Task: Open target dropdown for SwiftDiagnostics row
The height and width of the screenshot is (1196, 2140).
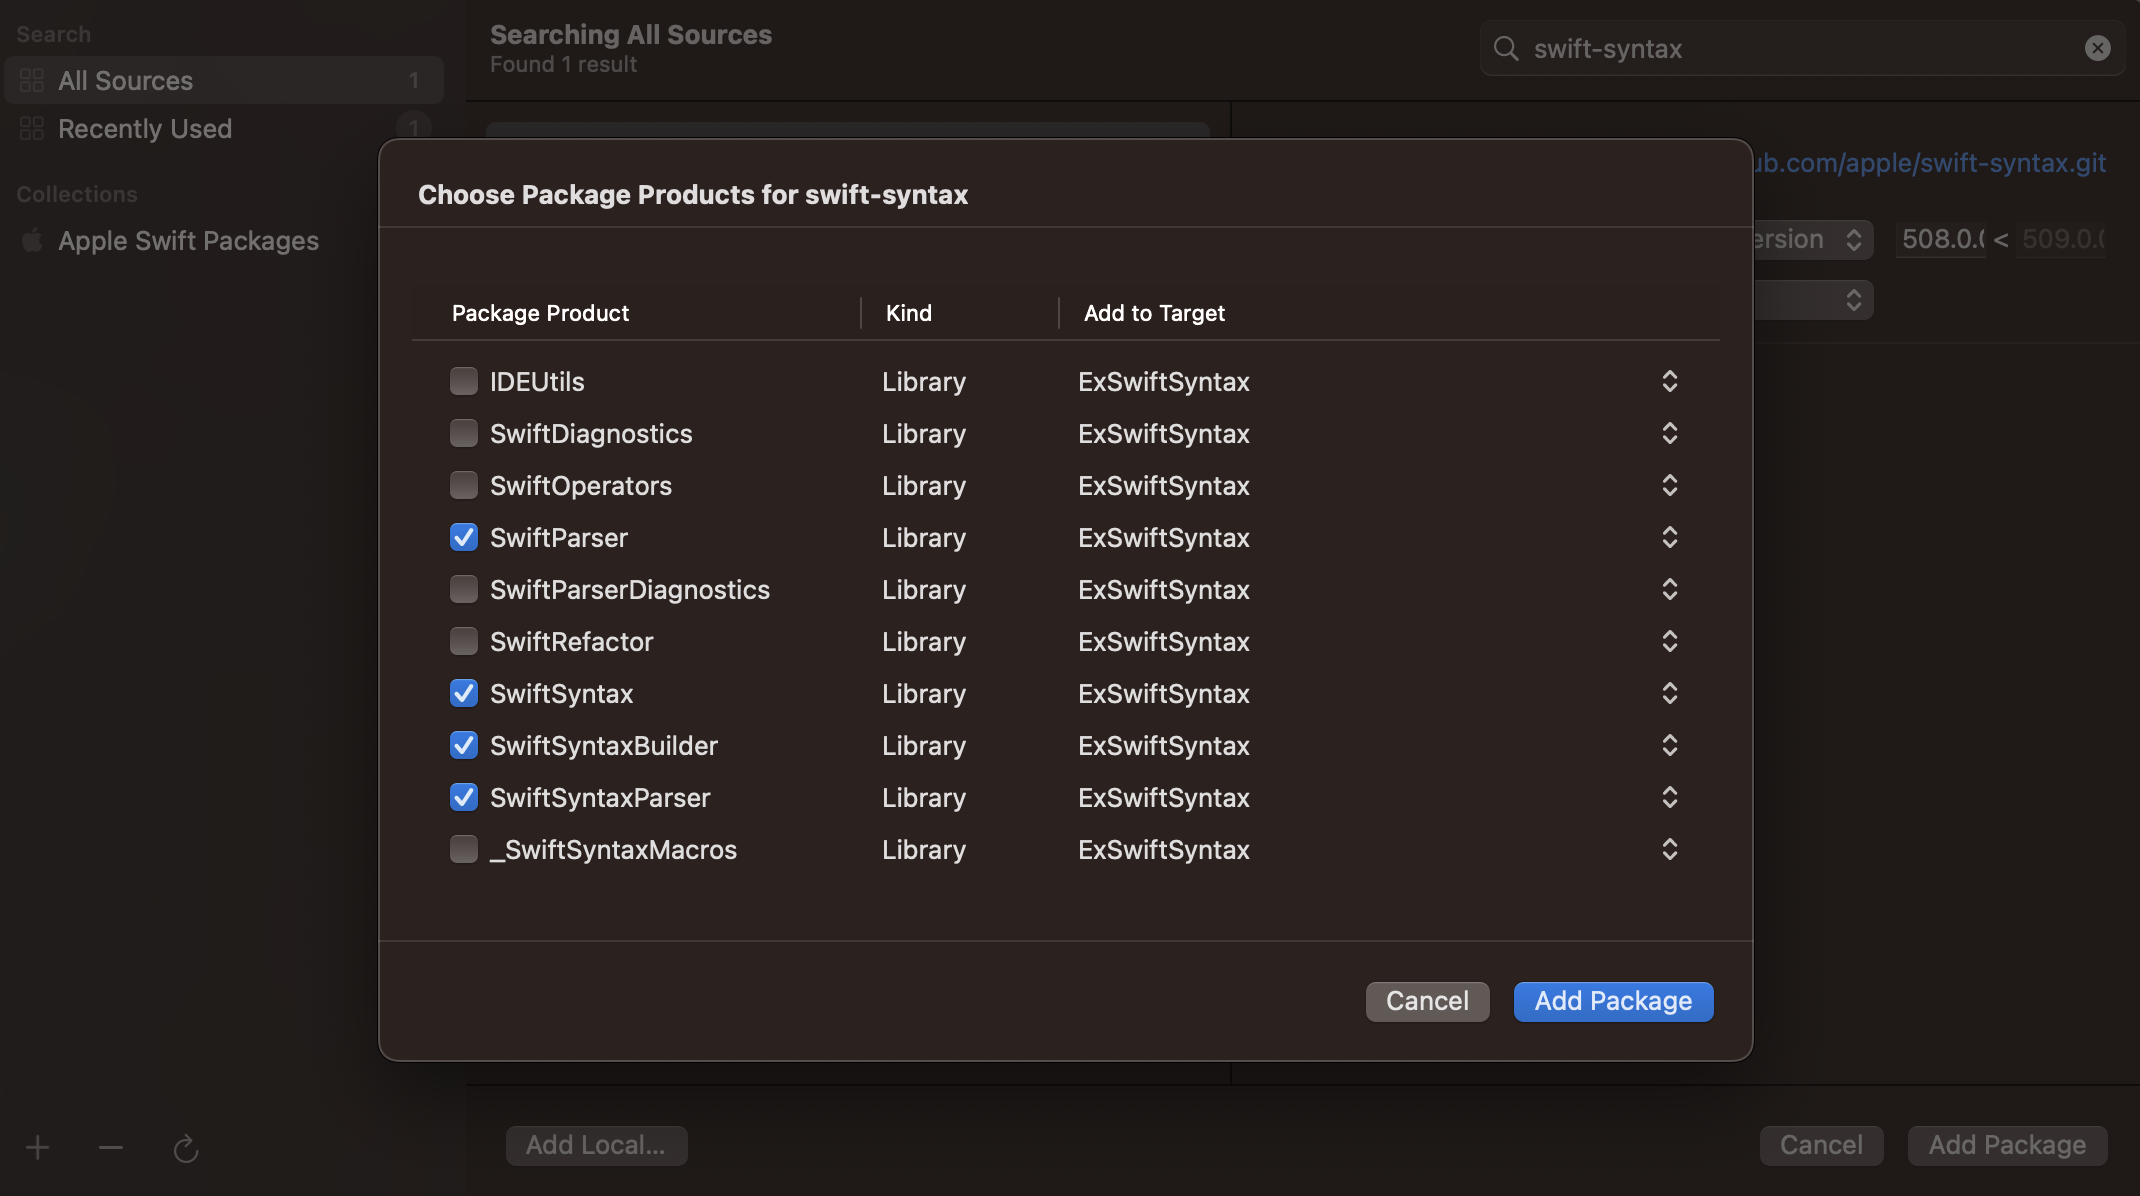Action: (1669, 433)
